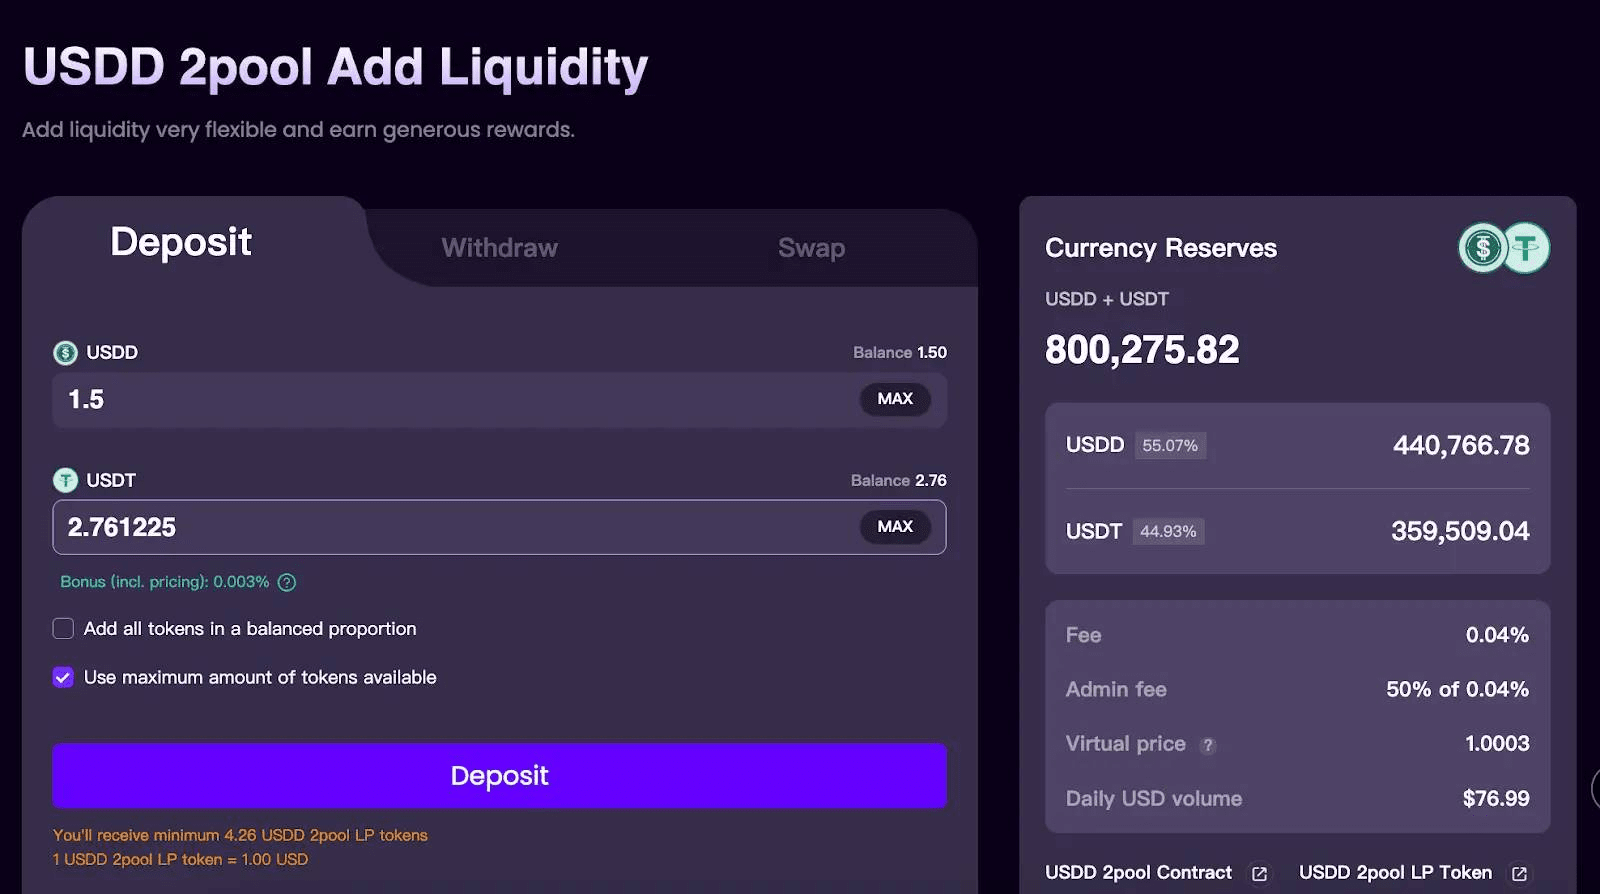The width and height of the screenshot is (1600, 894).
Task: Uncheck Use maximum amount of tokens available
Action: pyautogui.click(x=63, y=678)
